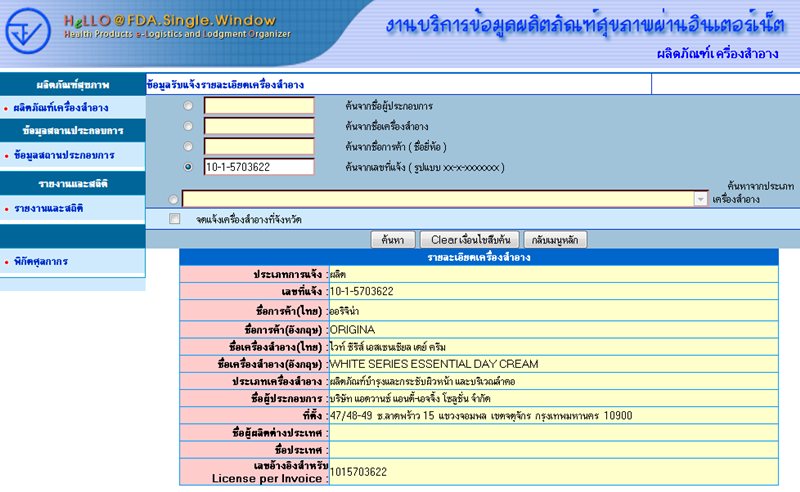This screenshot has width=800, height=492.
Task: Click the operator name input field
Action: [x=259, y=105]
